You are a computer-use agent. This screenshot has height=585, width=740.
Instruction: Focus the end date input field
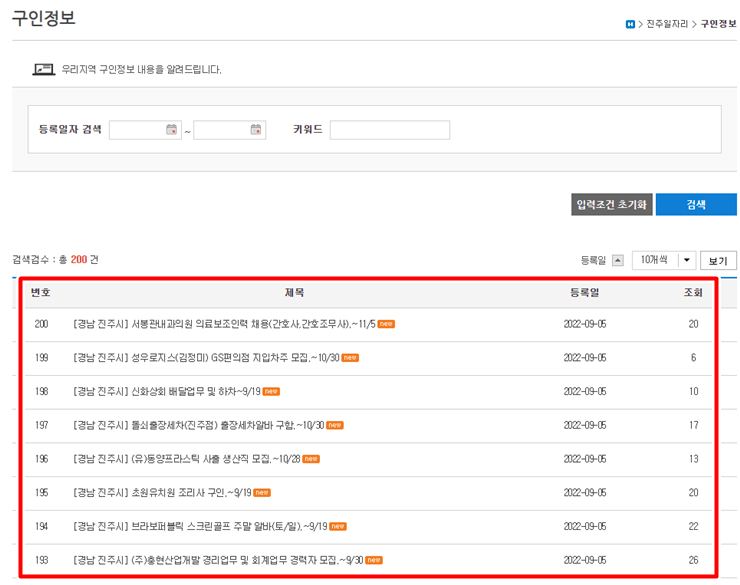(x=230, y=130)
